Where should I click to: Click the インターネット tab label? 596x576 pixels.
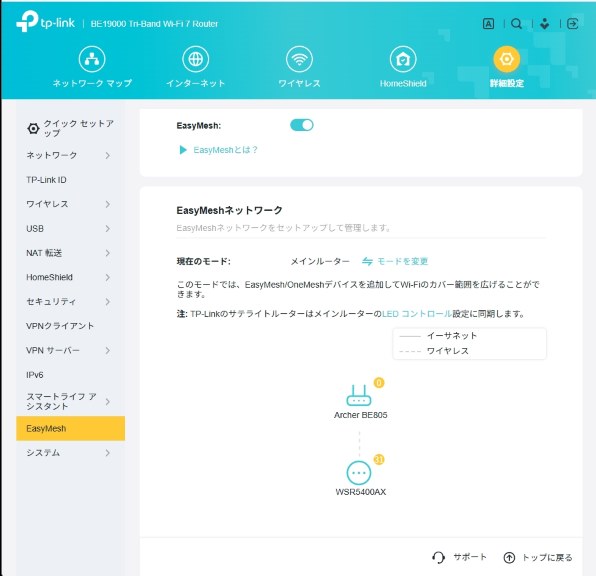[x=195, y=83]
